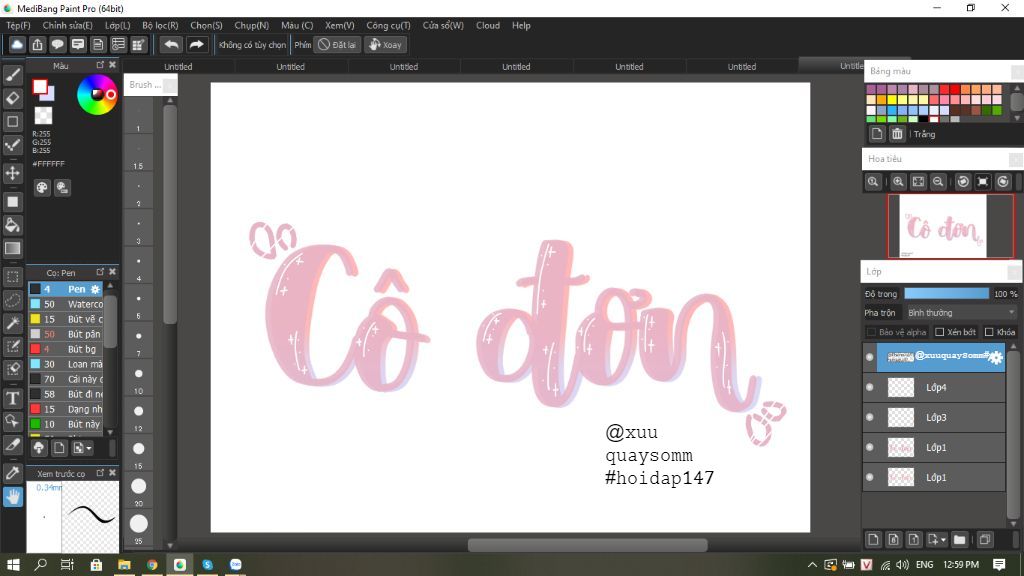
Task: Click the taskbar clock showing 12:59 PM
Action: pyautogui.click(x=961, y=564)
